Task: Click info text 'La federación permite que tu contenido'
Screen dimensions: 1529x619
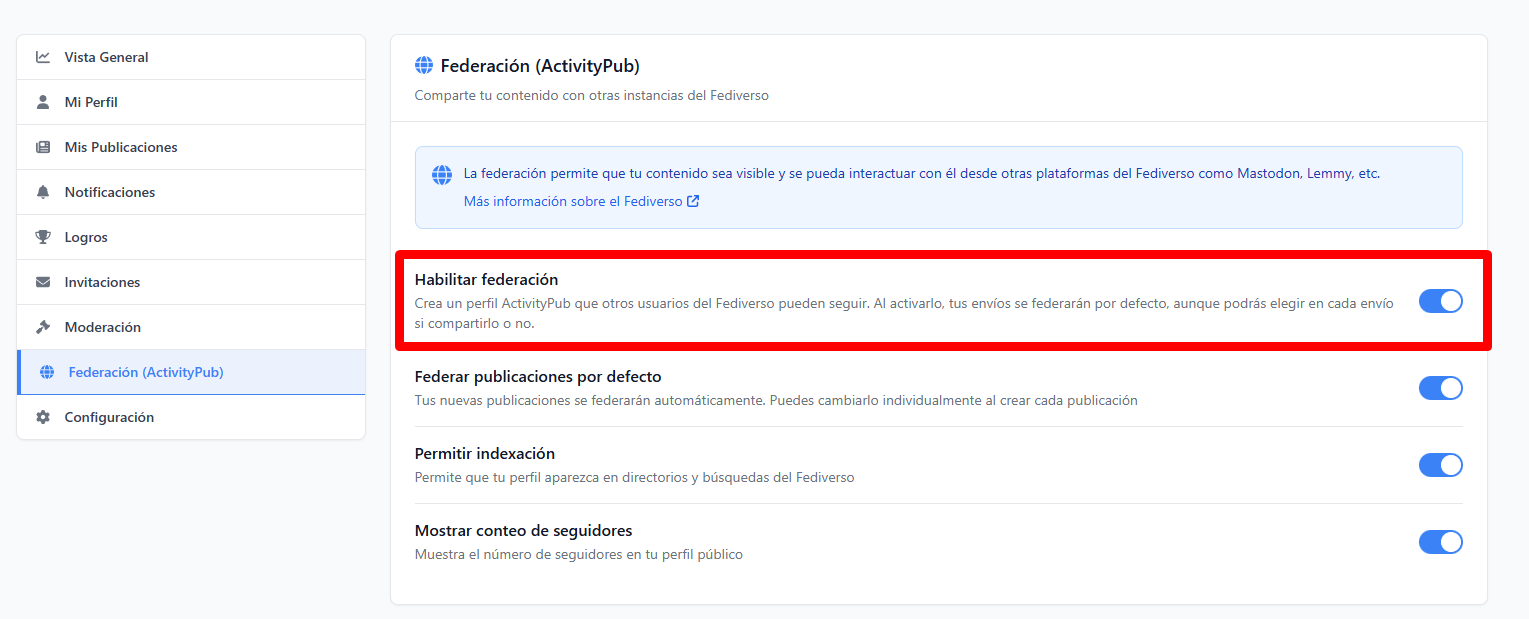Action: point(922,173)
